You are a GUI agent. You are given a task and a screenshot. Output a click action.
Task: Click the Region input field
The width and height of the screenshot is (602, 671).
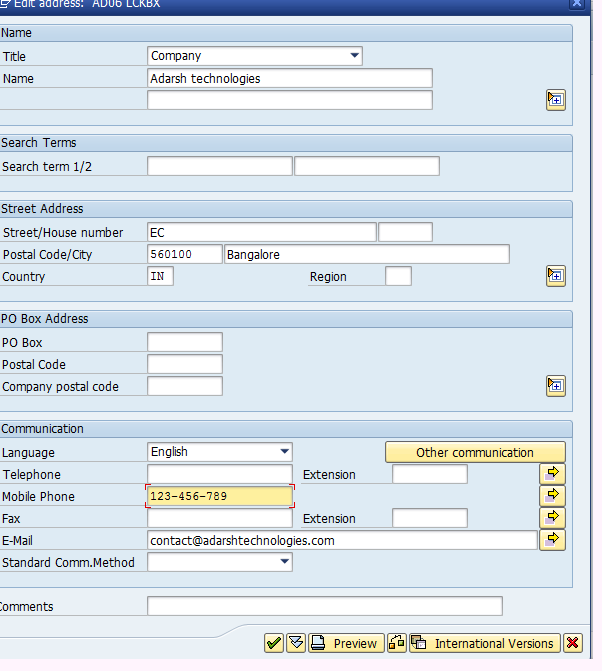(398, 276)
